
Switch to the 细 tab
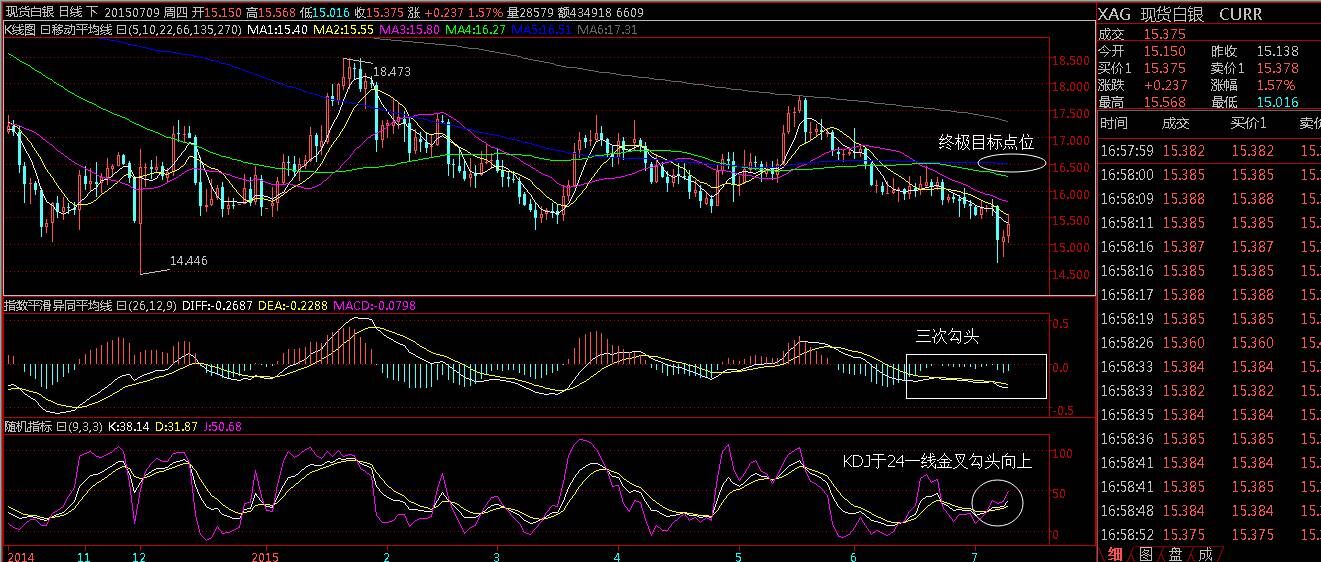pyautogui.click(x=1114, y=554)
